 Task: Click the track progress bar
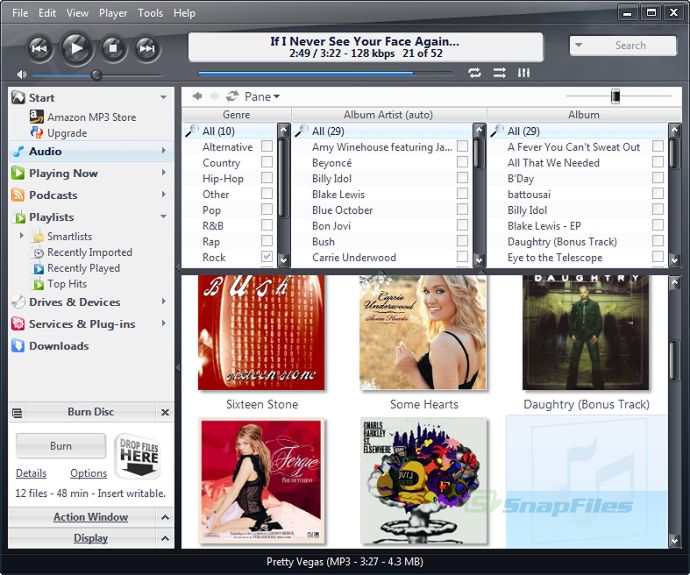click(x=326, y=73)
